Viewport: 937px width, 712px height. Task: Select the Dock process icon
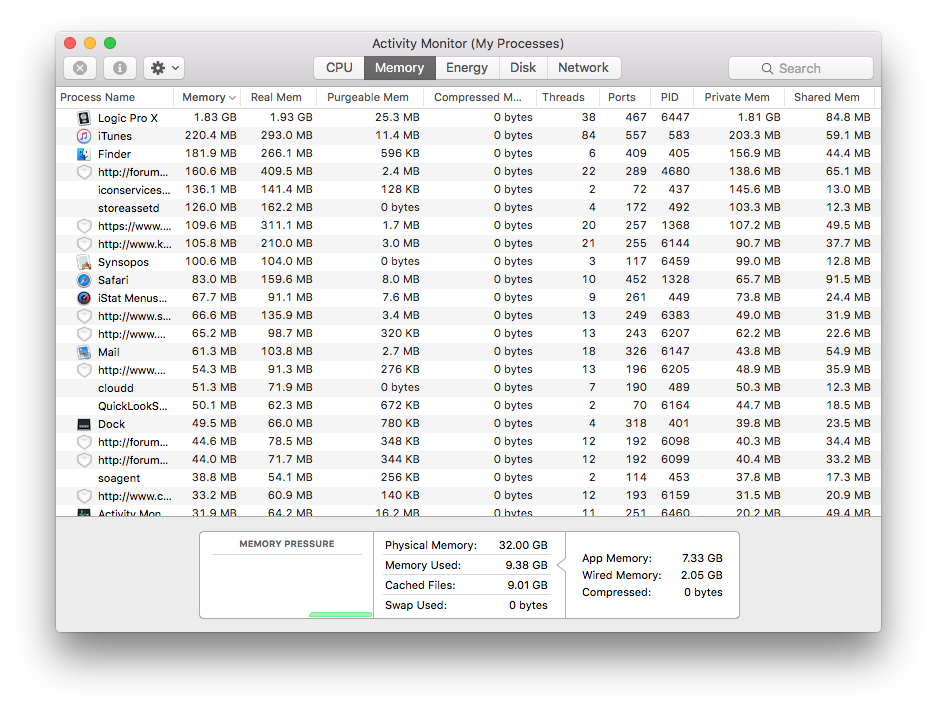click(84, 424)
